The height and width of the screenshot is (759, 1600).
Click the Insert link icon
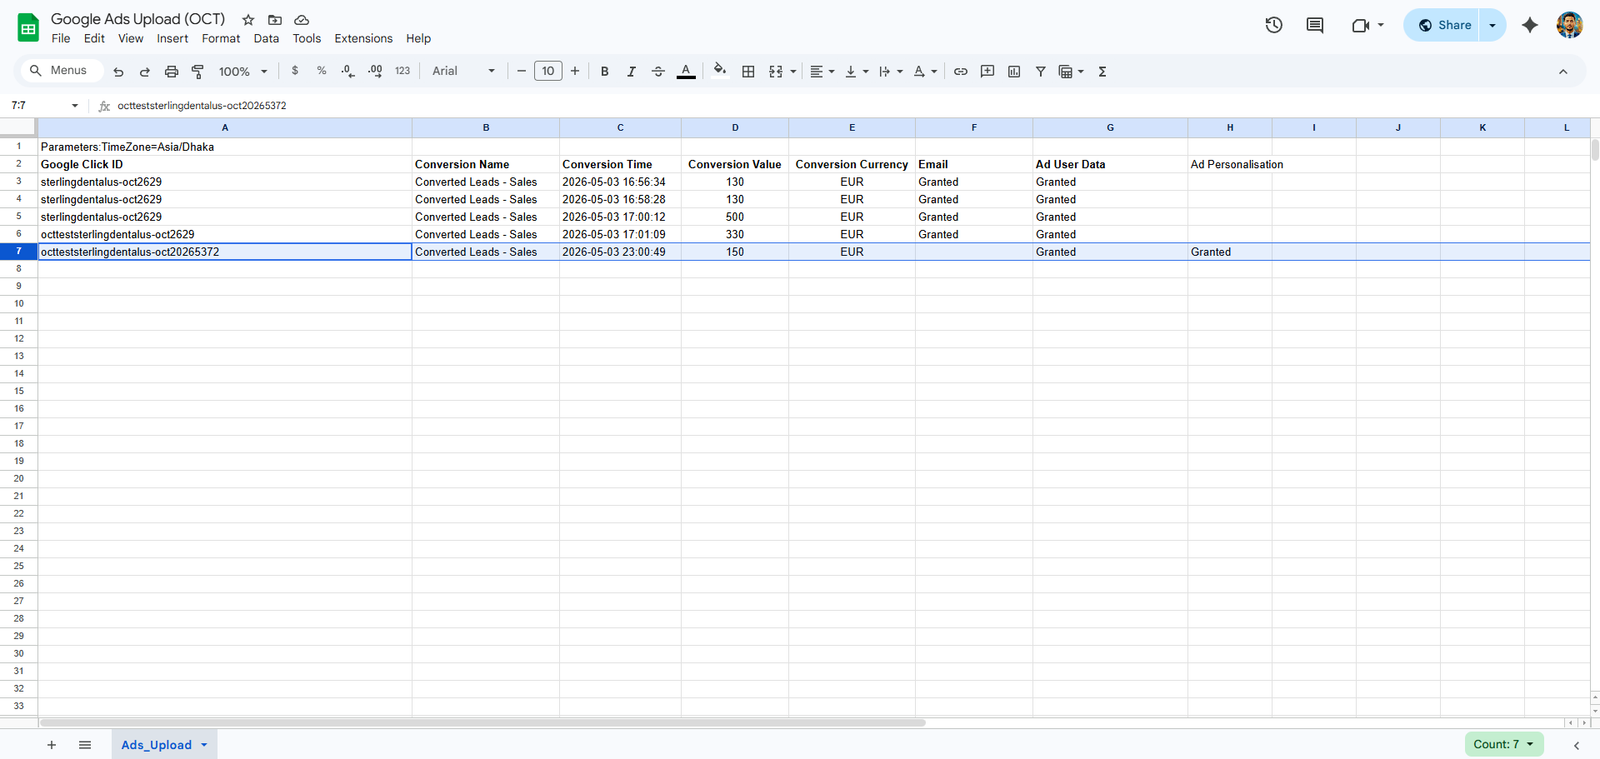pos(961,71)
